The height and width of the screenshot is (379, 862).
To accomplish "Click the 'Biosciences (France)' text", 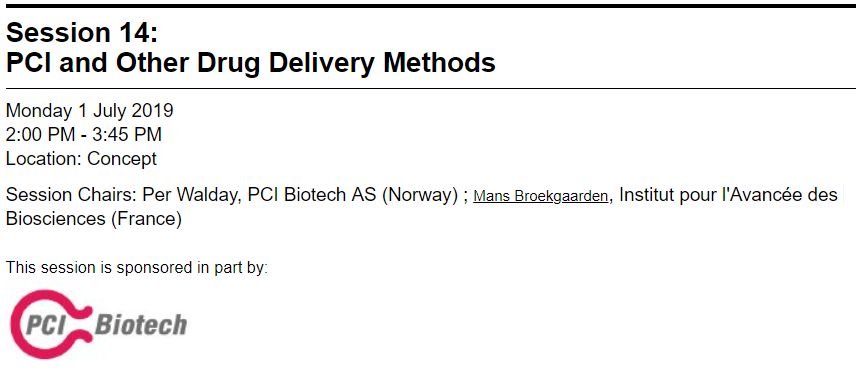I will (x=94, y=219).
